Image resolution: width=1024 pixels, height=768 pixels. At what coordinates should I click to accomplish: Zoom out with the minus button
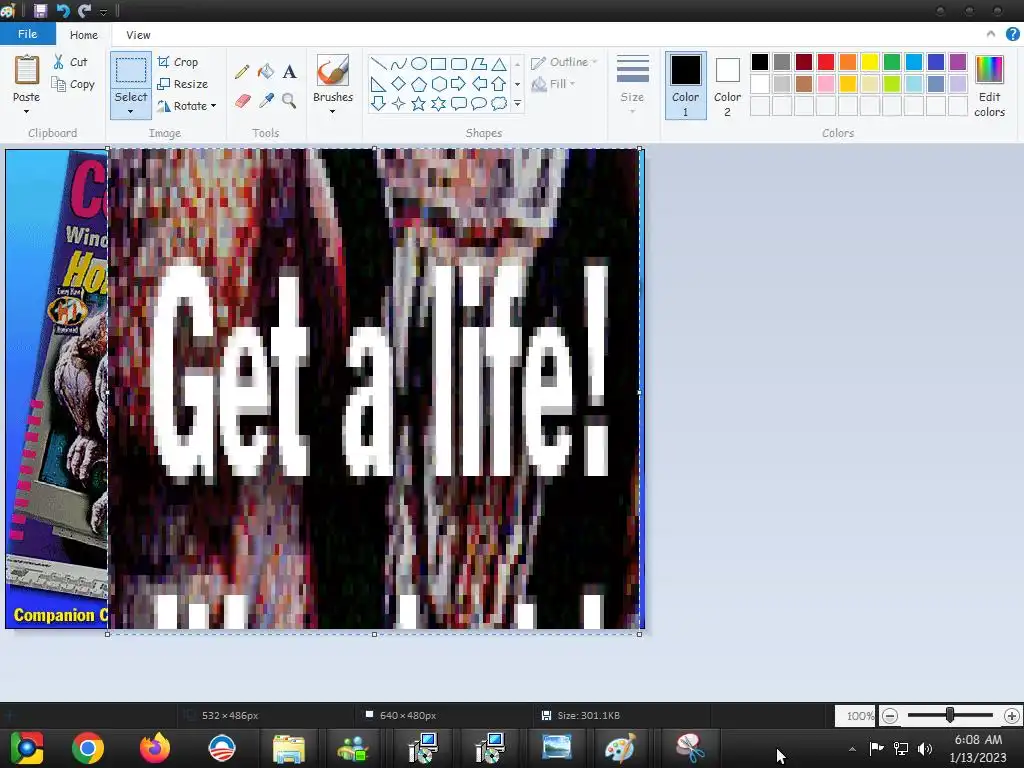click(x=889, y=716)
